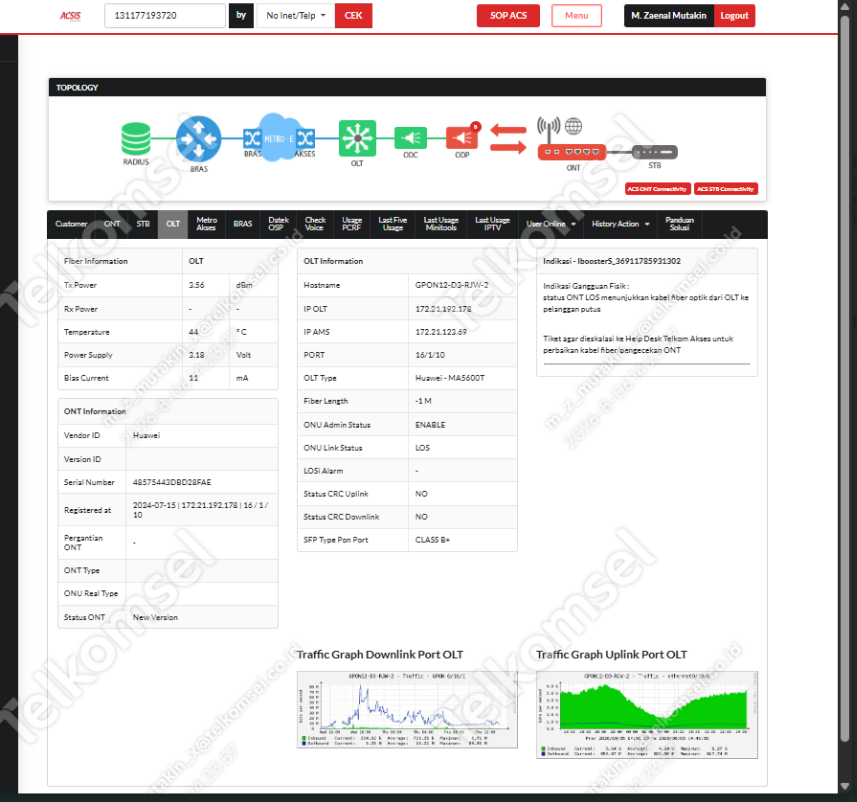857x802 pixels.
Task: Click the STB device icon
Action: point(655,152)
